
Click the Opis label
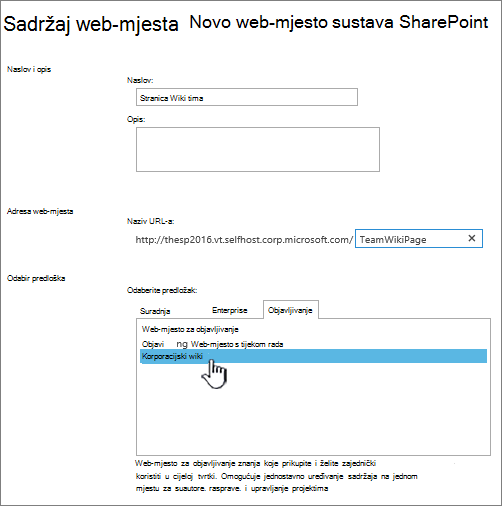point(136,119)
